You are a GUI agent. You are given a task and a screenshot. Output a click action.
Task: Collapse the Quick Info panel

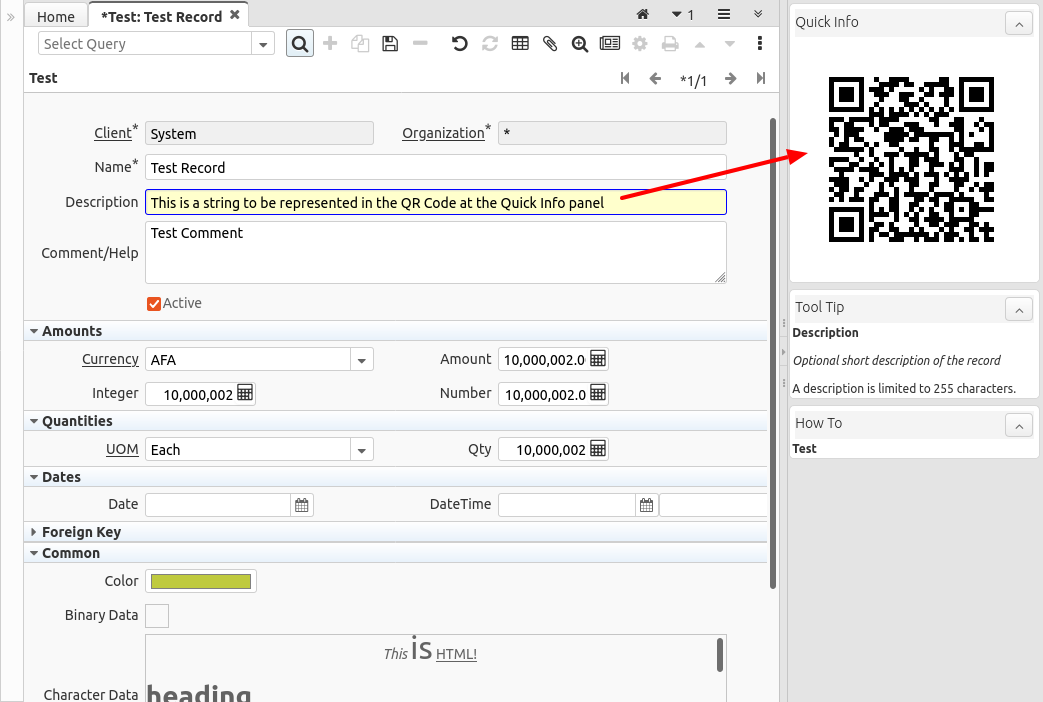pos(1017,23)
